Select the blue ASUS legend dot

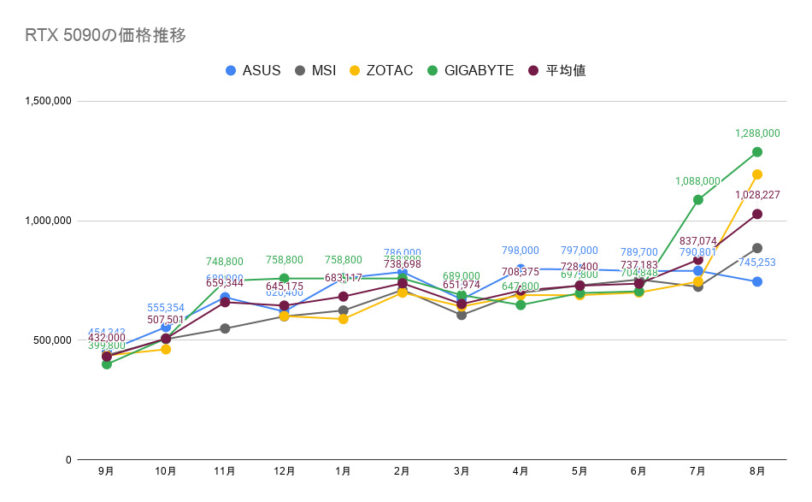[x=231, y=70]
